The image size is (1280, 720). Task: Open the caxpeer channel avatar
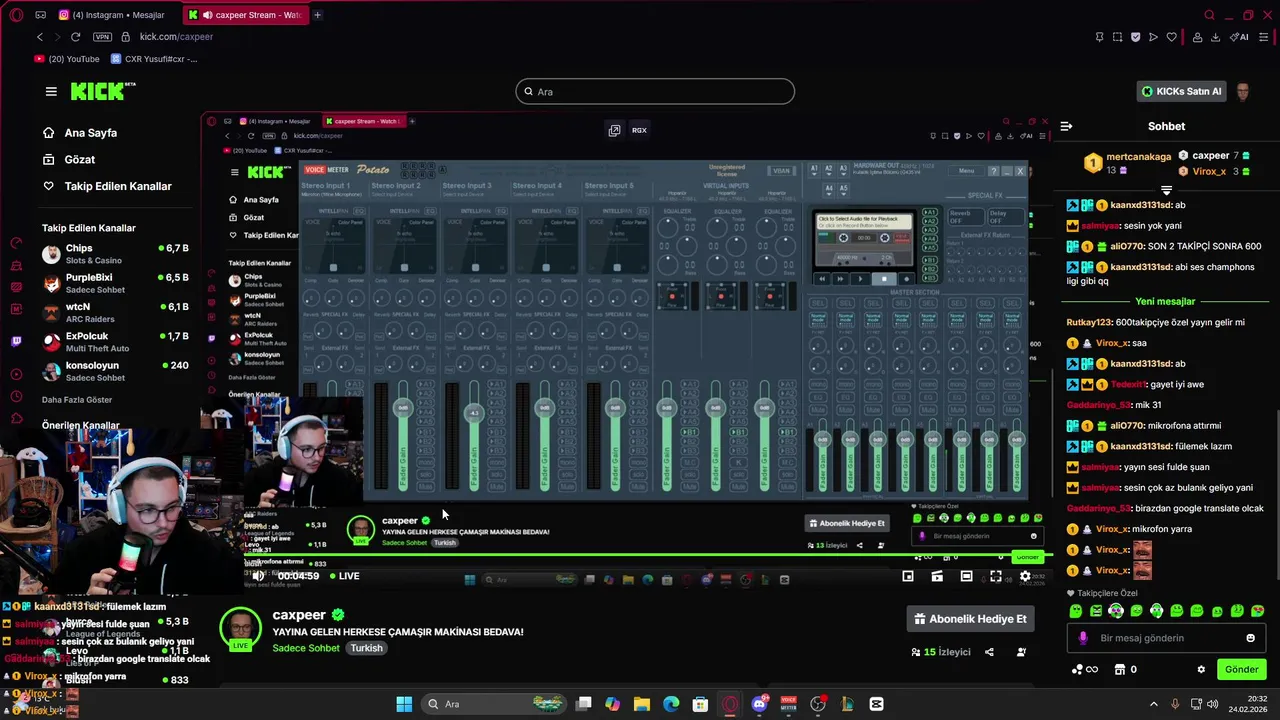tap(240, 629)
